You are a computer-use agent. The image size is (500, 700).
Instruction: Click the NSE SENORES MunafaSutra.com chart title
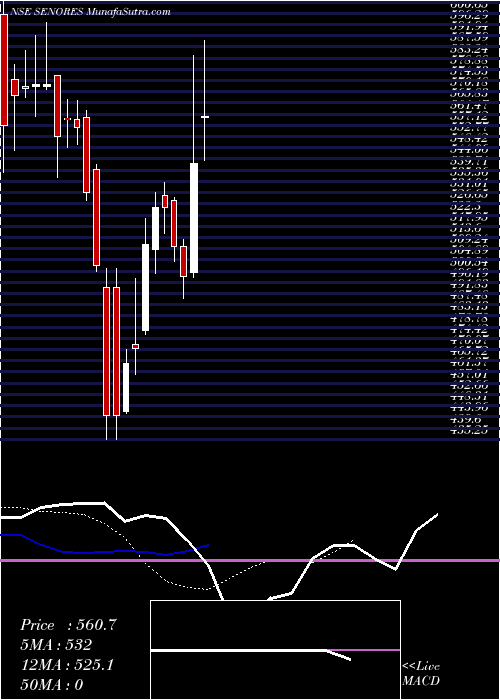pyautogui.click(x=89, y=12)
